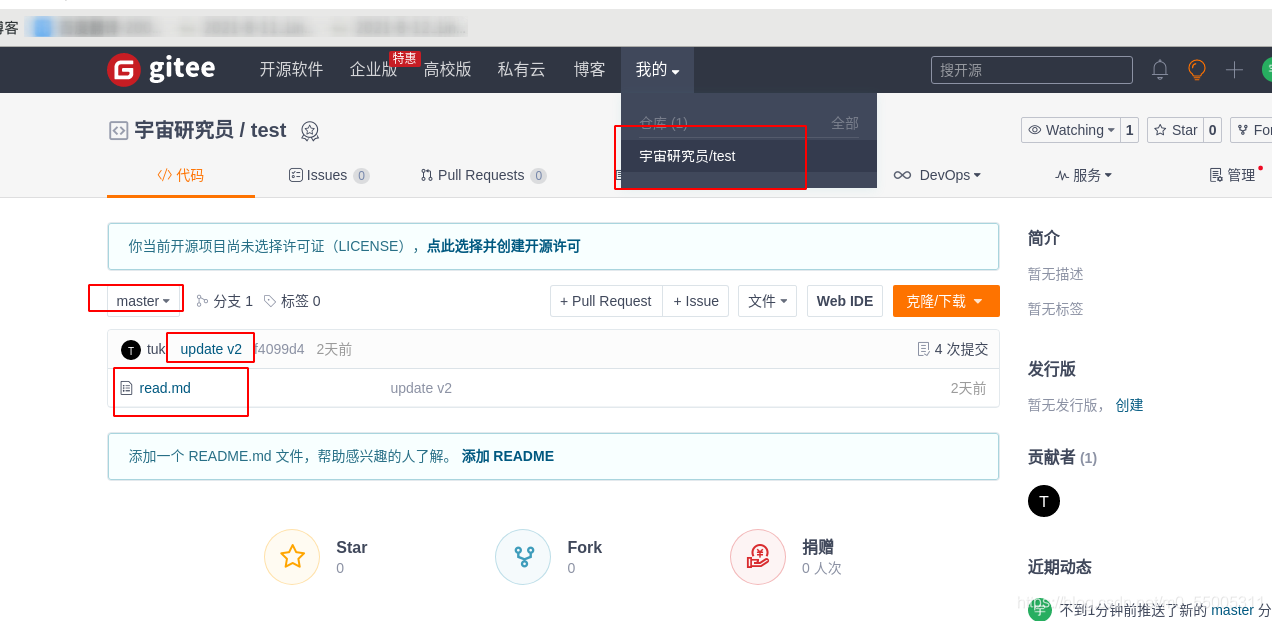This screenshot has width=1272, height=621.
Task: Open the Issues tab
Action: (329, 175)
